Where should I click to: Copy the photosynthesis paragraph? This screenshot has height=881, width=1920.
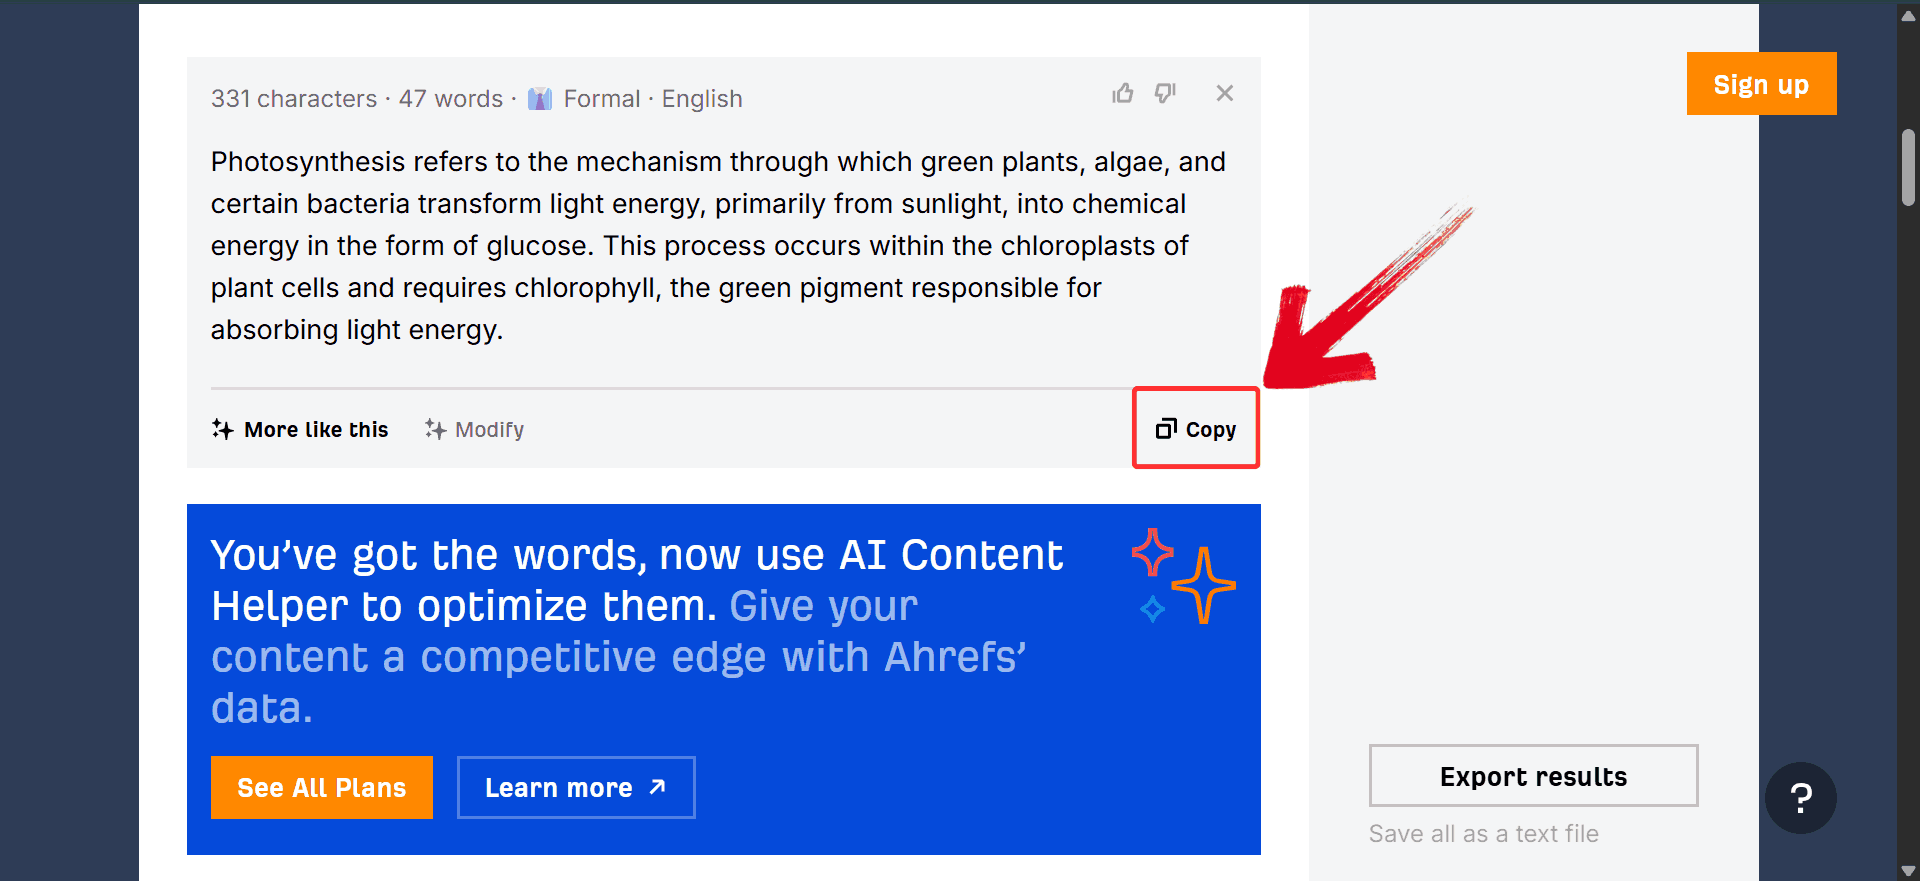click(x=1196, y=429)
